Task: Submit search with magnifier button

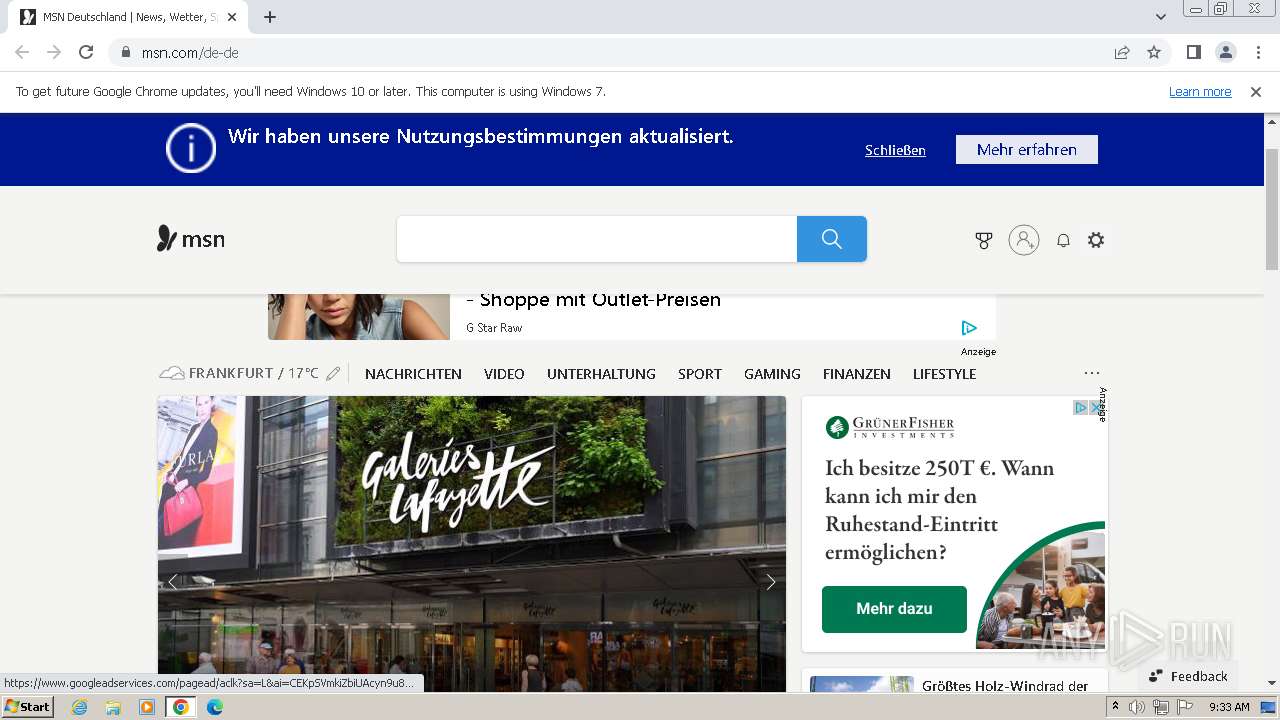Action: click(832, 239)
